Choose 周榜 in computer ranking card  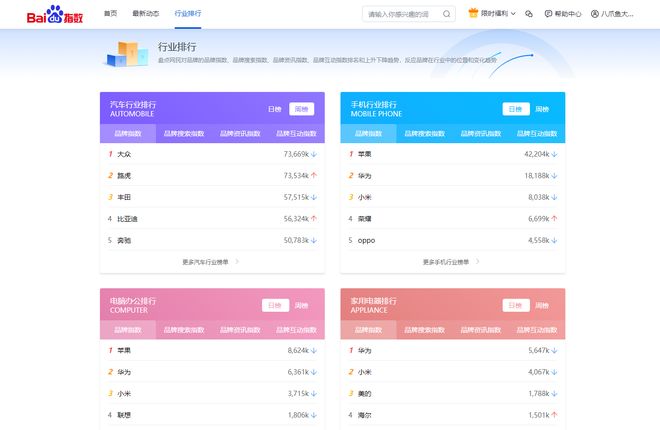pyautogui.click(x=301, y=305)
